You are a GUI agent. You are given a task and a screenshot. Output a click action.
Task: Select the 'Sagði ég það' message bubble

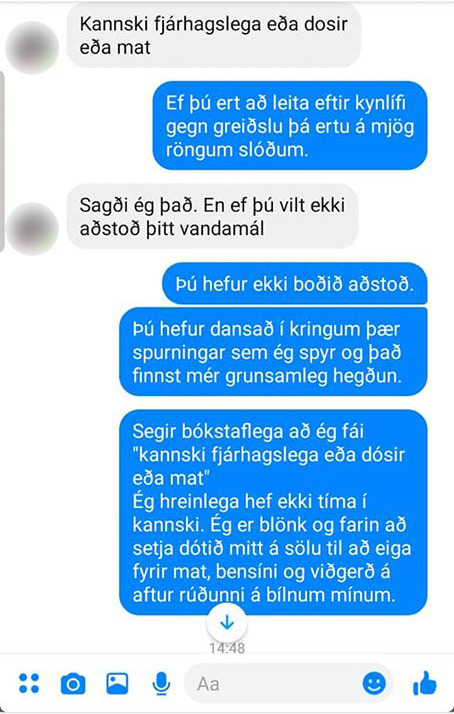[212, 217]
